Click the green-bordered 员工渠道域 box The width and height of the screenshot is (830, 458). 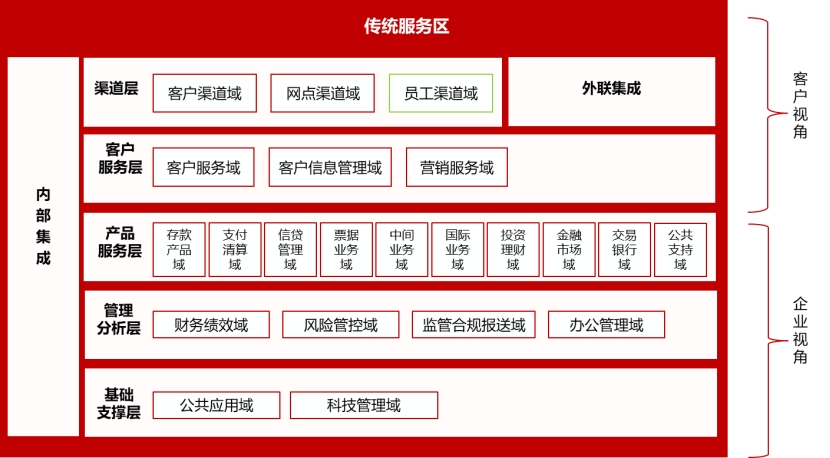tap(441, 93)
